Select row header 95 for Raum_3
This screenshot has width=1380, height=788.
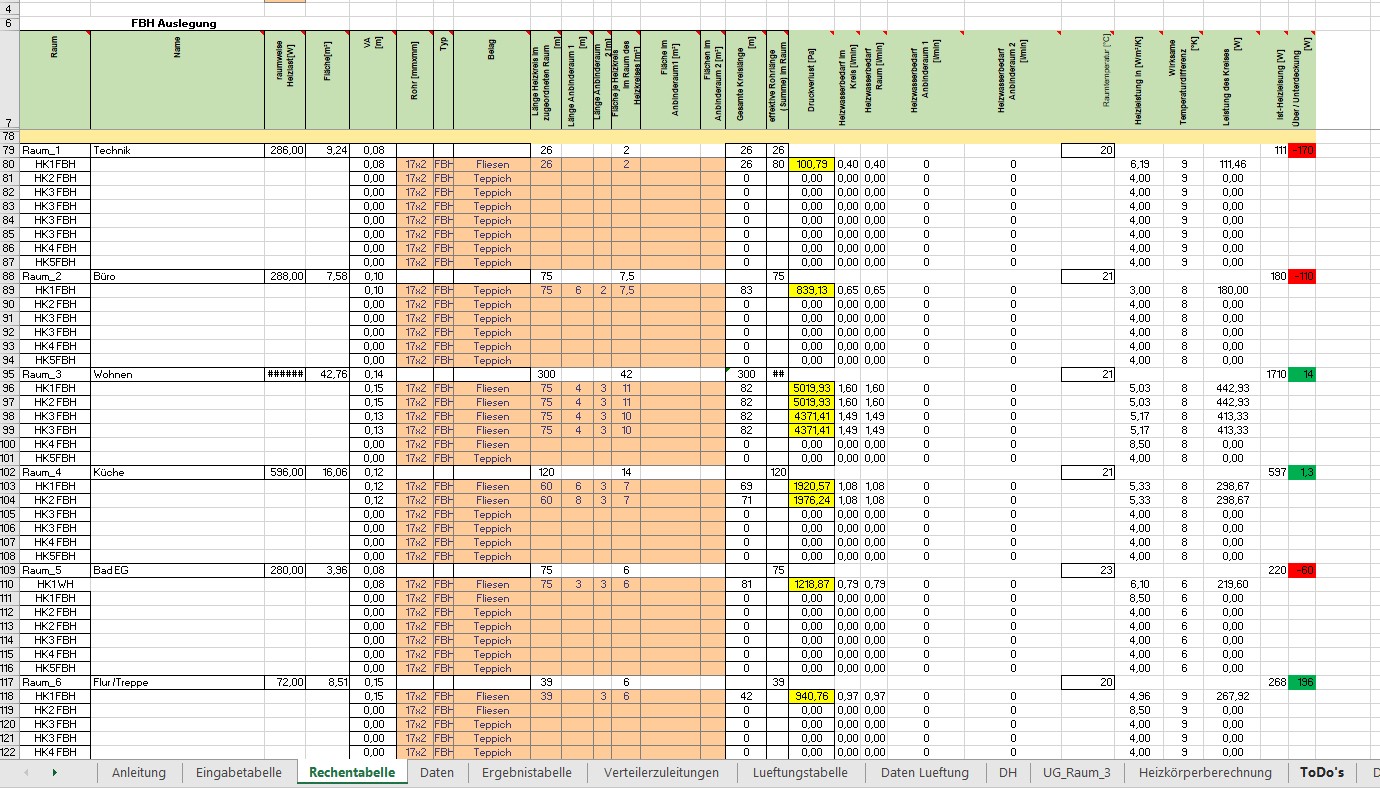[x=9, y=374]
